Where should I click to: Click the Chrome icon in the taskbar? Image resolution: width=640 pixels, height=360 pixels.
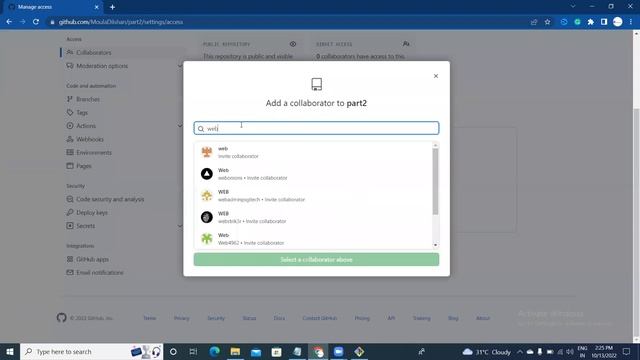[318, 351]
